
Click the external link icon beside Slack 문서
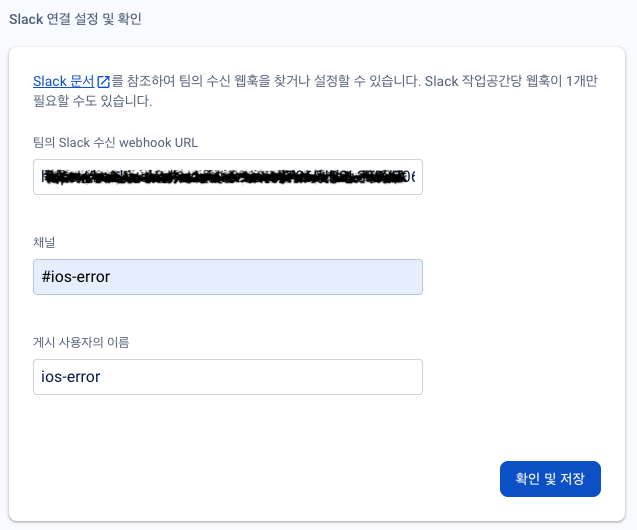point(103,82)
